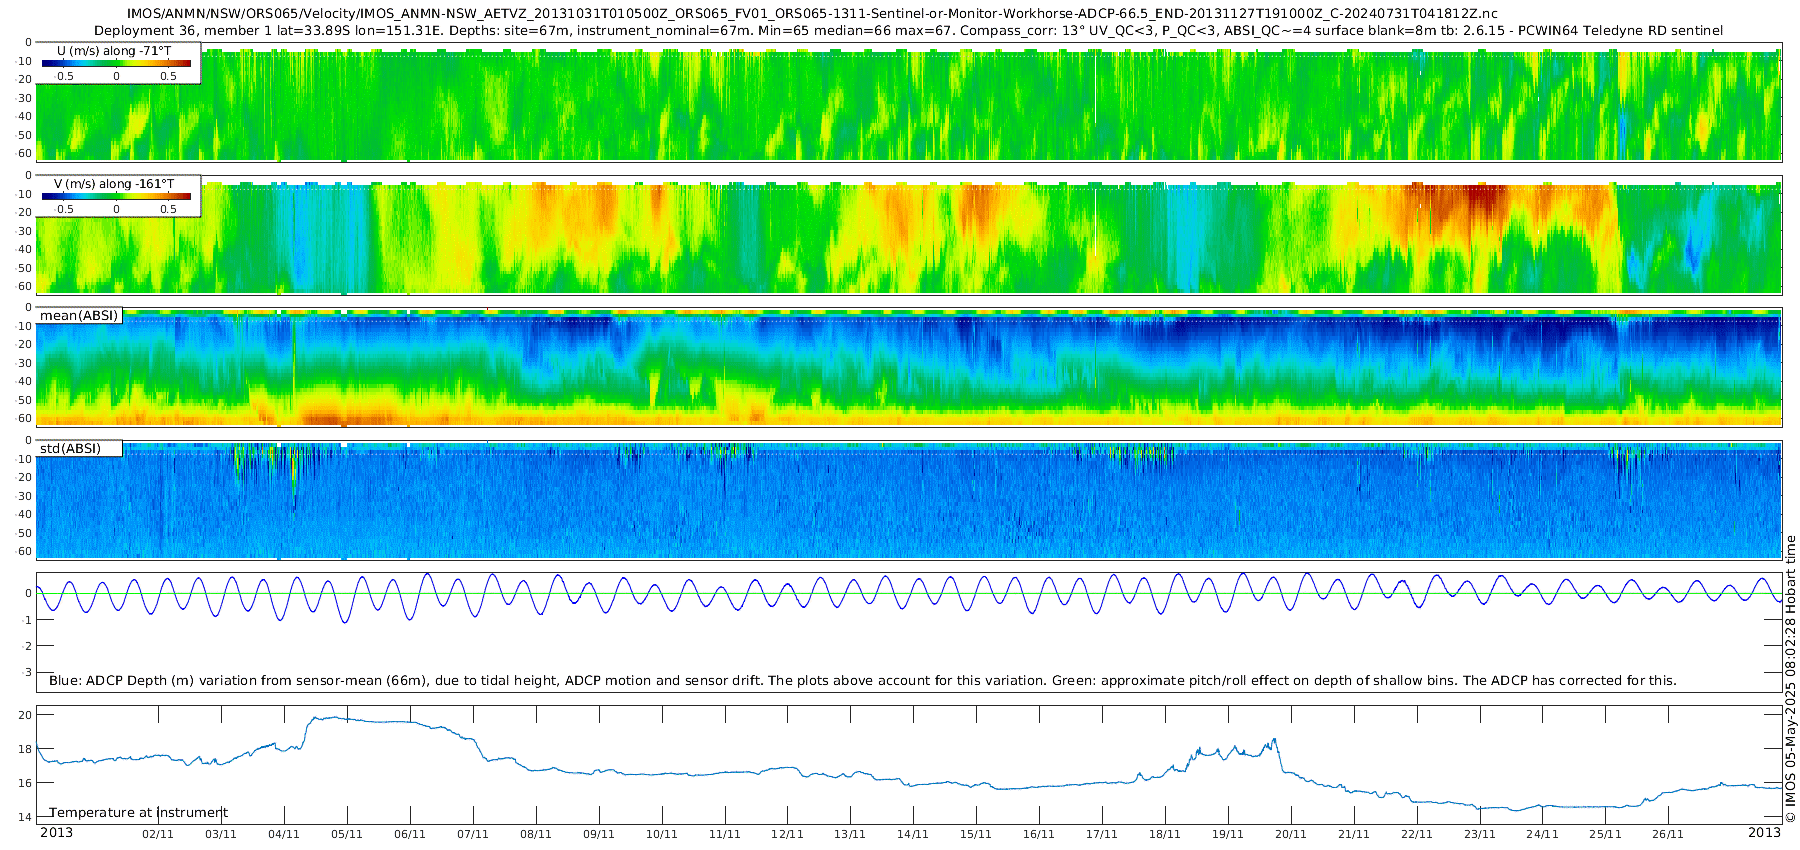Click the 08/11 date tick label
Screen dimensions: 1800x850
pyautogui.click(x=536, y=834)
